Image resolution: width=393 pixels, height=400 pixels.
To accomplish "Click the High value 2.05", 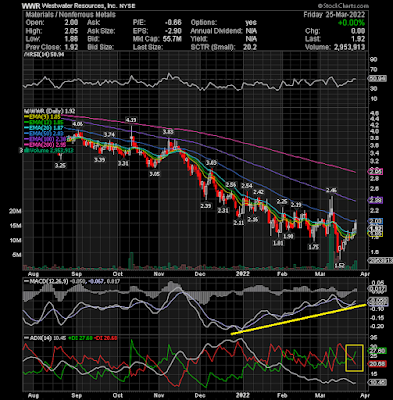I will (71, 31).
